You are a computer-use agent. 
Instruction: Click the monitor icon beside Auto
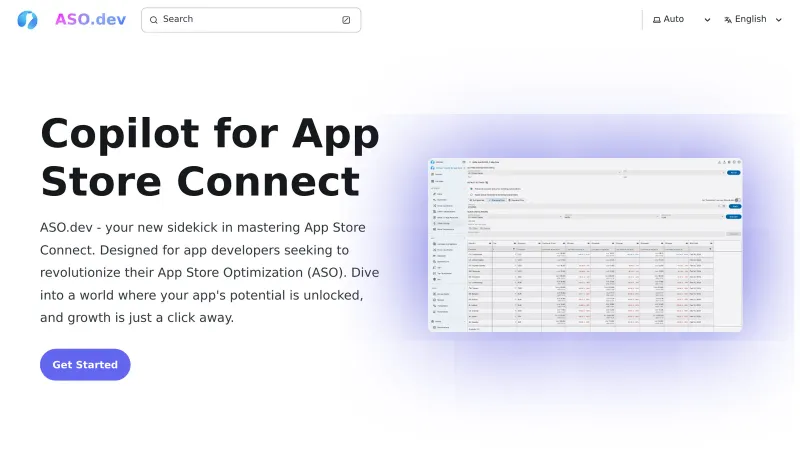coord(657,20)
